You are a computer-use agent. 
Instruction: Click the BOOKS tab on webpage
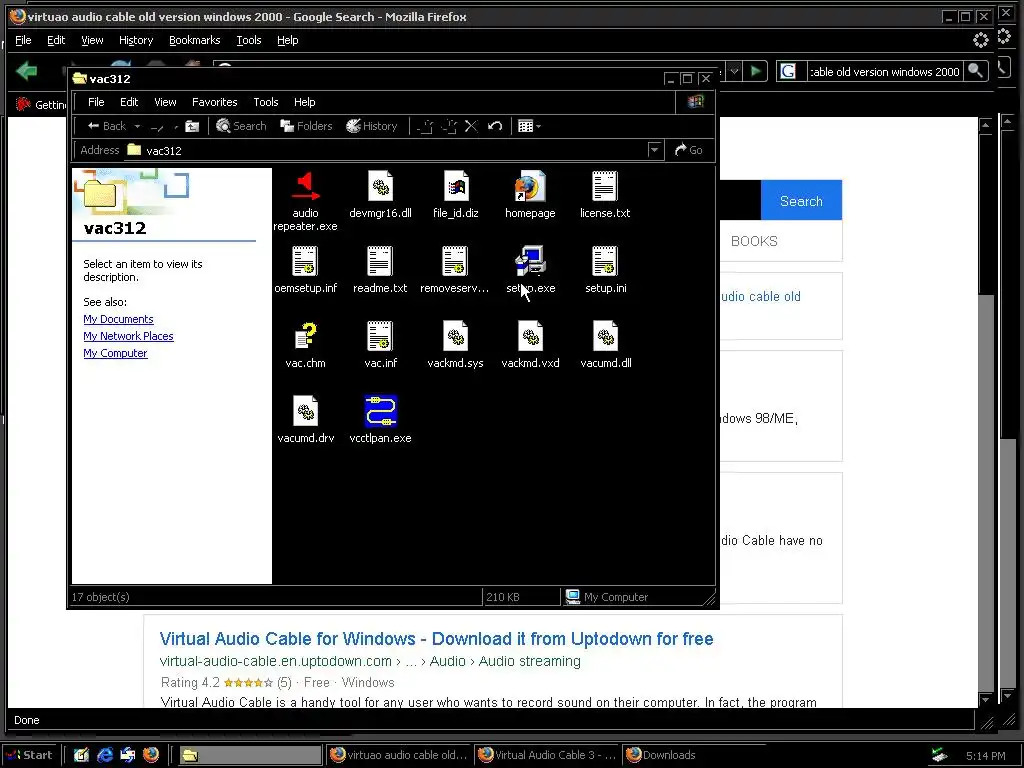pyautogui.click(x=754, y=241)
